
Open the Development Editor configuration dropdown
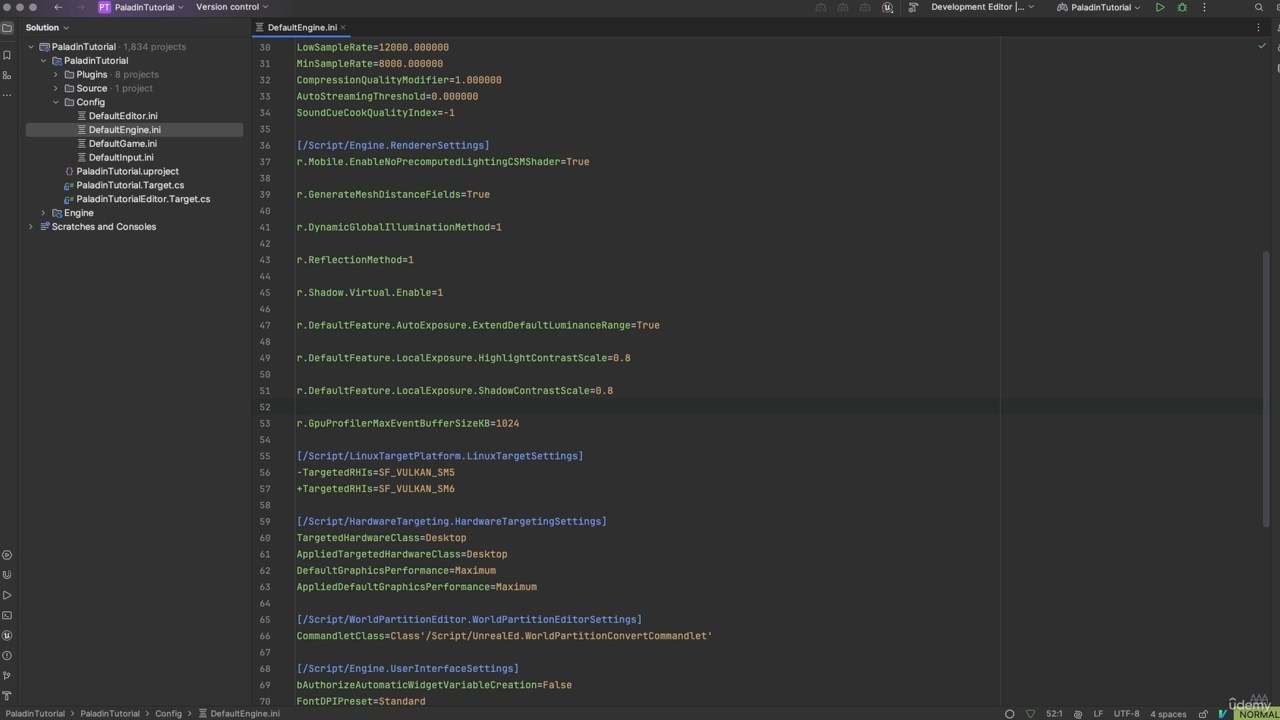click(x=983, y=7)
